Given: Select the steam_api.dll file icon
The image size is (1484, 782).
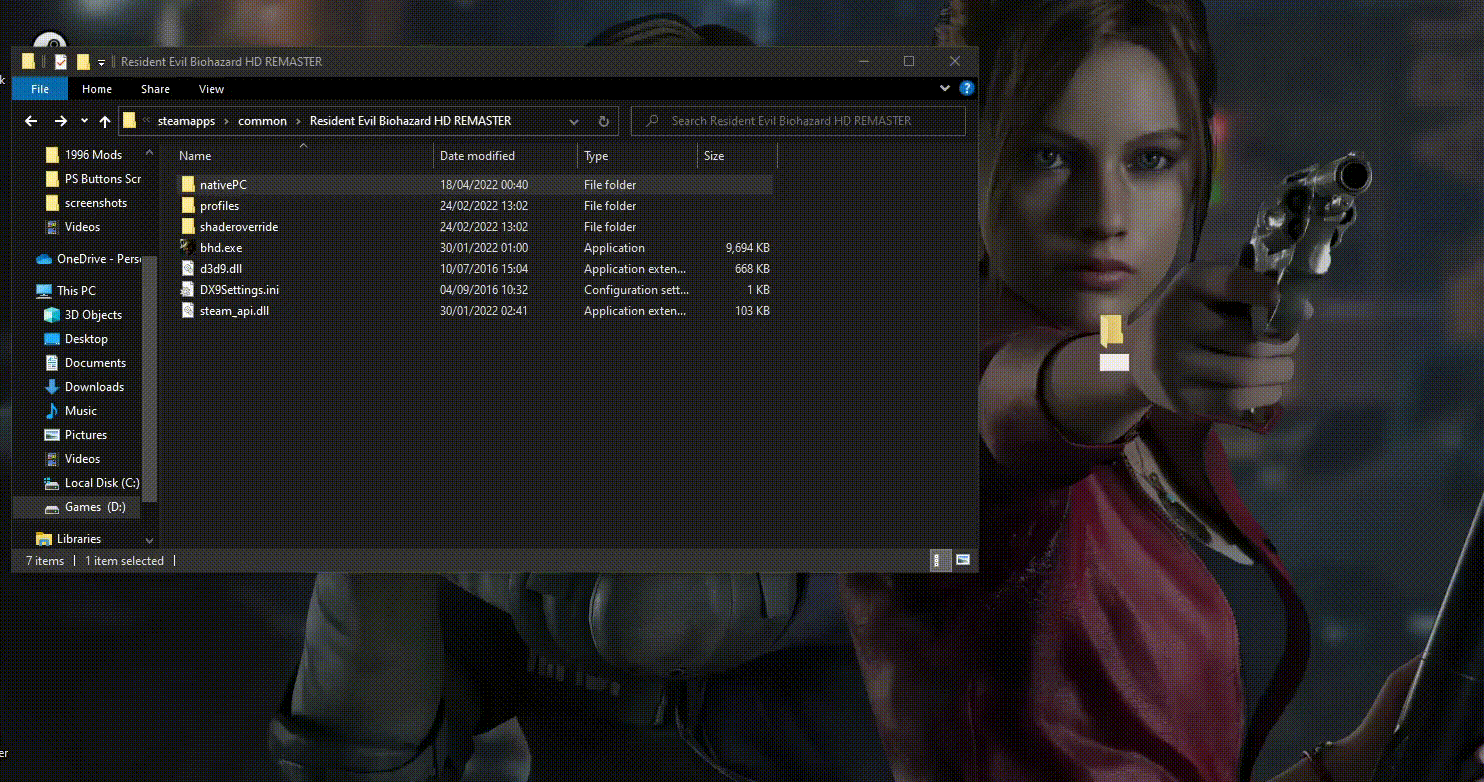Looking at the screenshot, I should pyautogui.click(x=188, y=310).
